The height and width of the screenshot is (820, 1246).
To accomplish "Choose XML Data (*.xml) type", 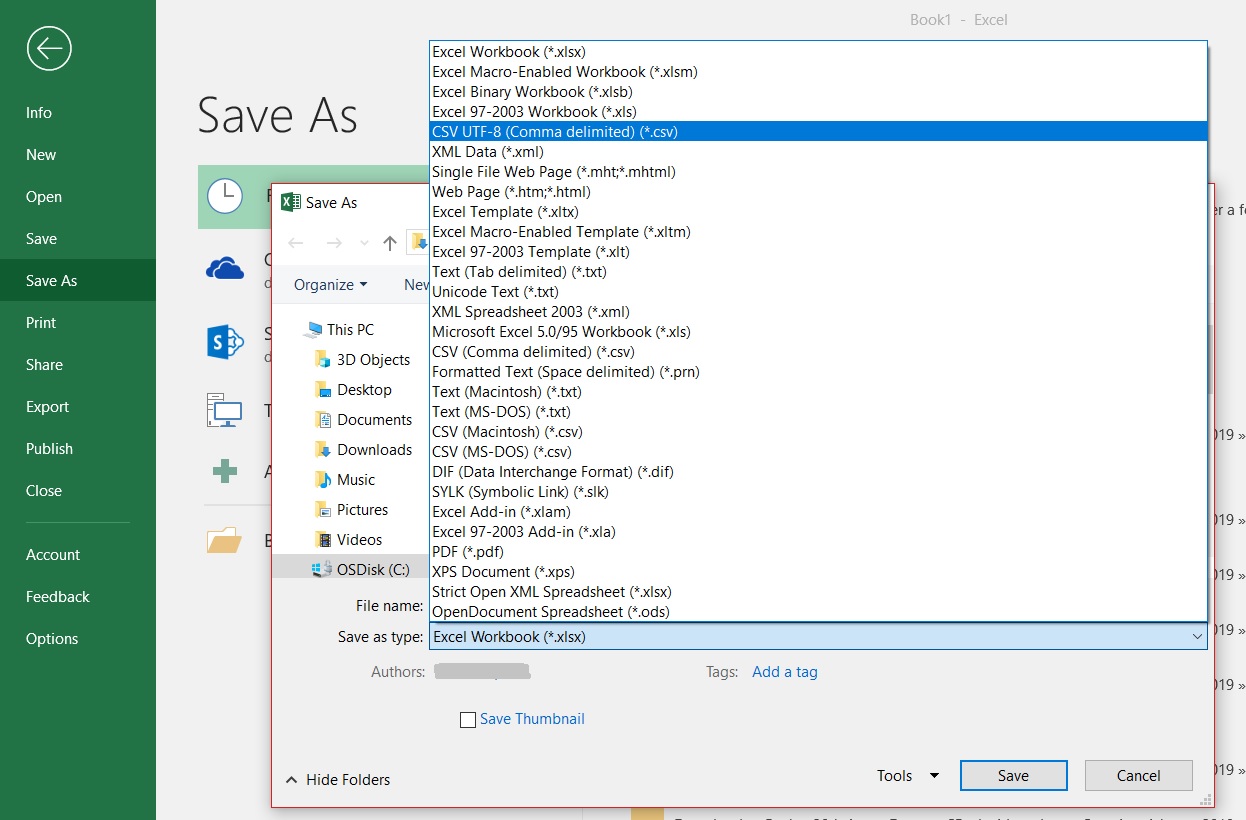I will click(x=818, y=151).
